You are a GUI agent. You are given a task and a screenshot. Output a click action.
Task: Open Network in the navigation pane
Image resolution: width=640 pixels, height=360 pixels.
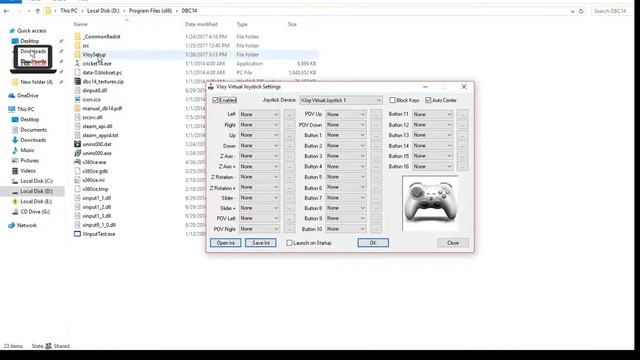coord(27,225)
